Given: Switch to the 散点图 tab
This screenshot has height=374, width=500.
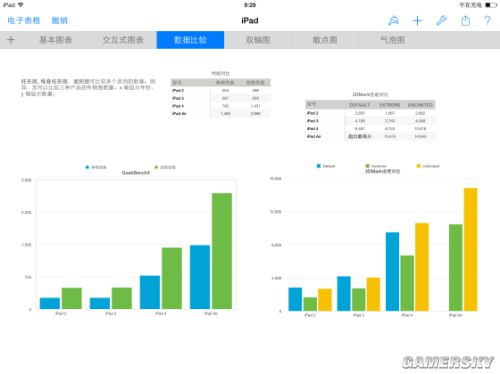Looking at the screenshot, I should 325,40.
